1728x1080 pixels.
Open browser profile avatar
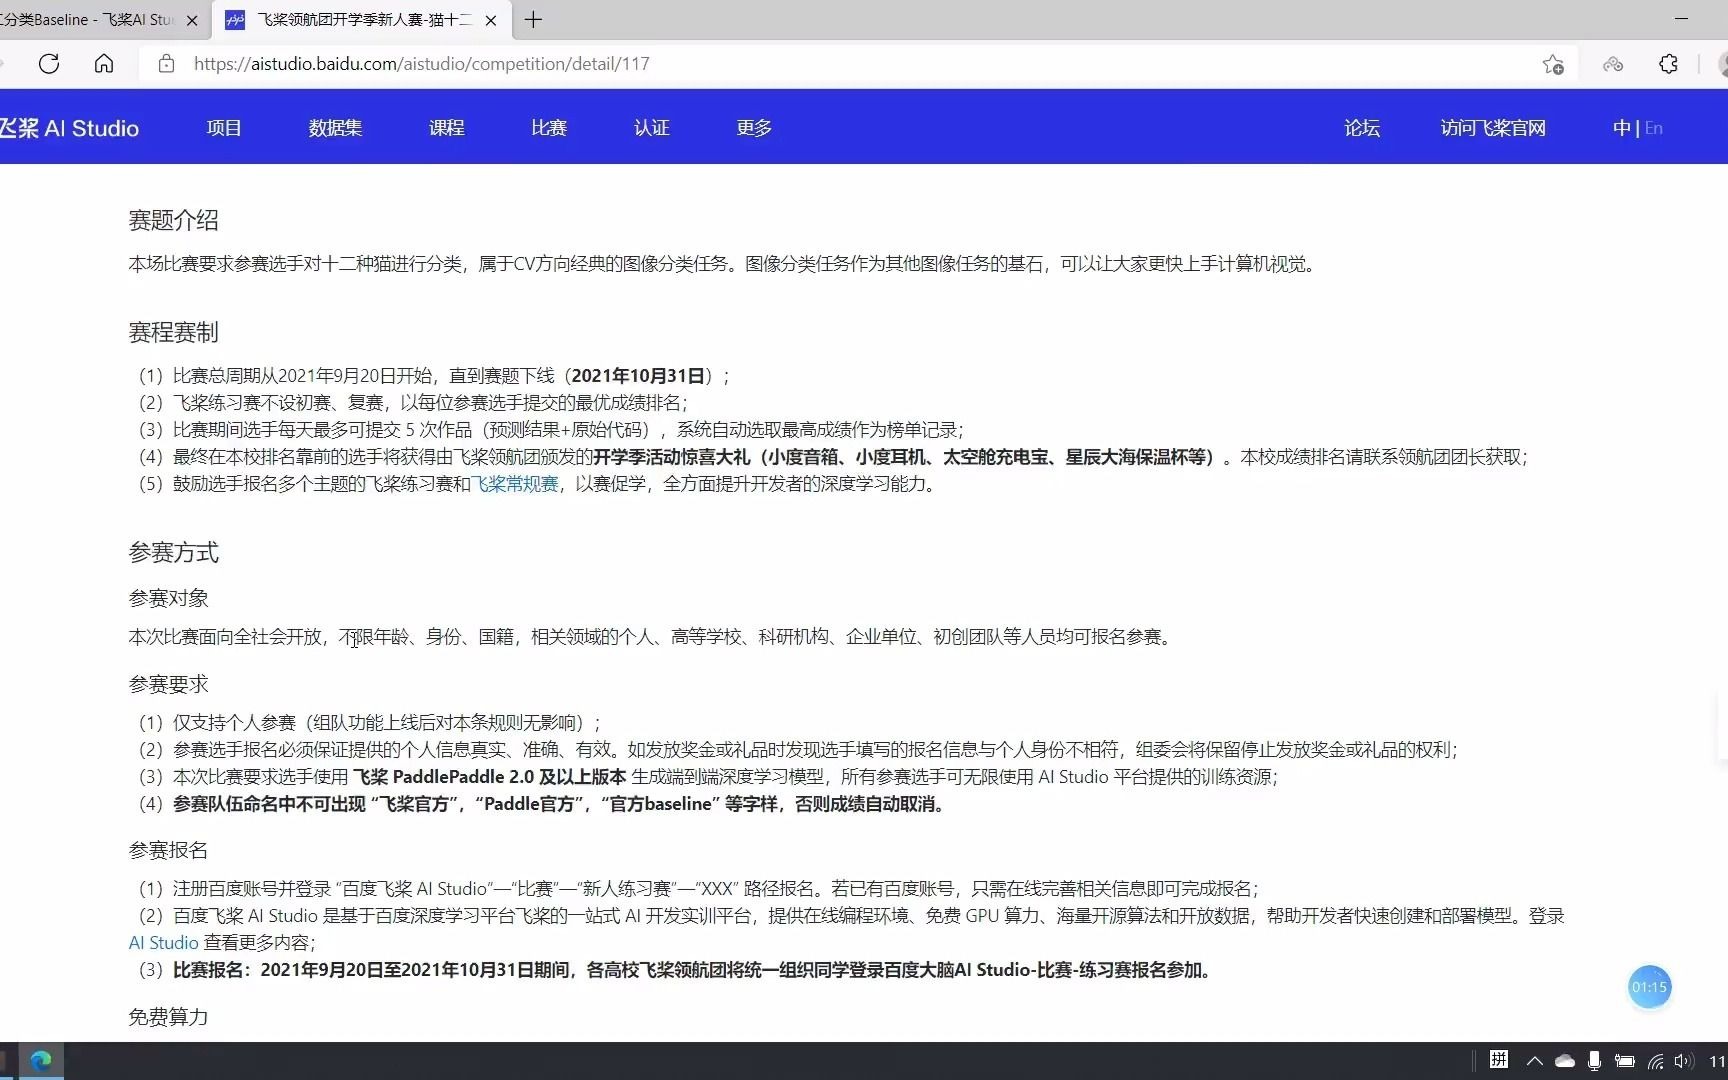1722,64
